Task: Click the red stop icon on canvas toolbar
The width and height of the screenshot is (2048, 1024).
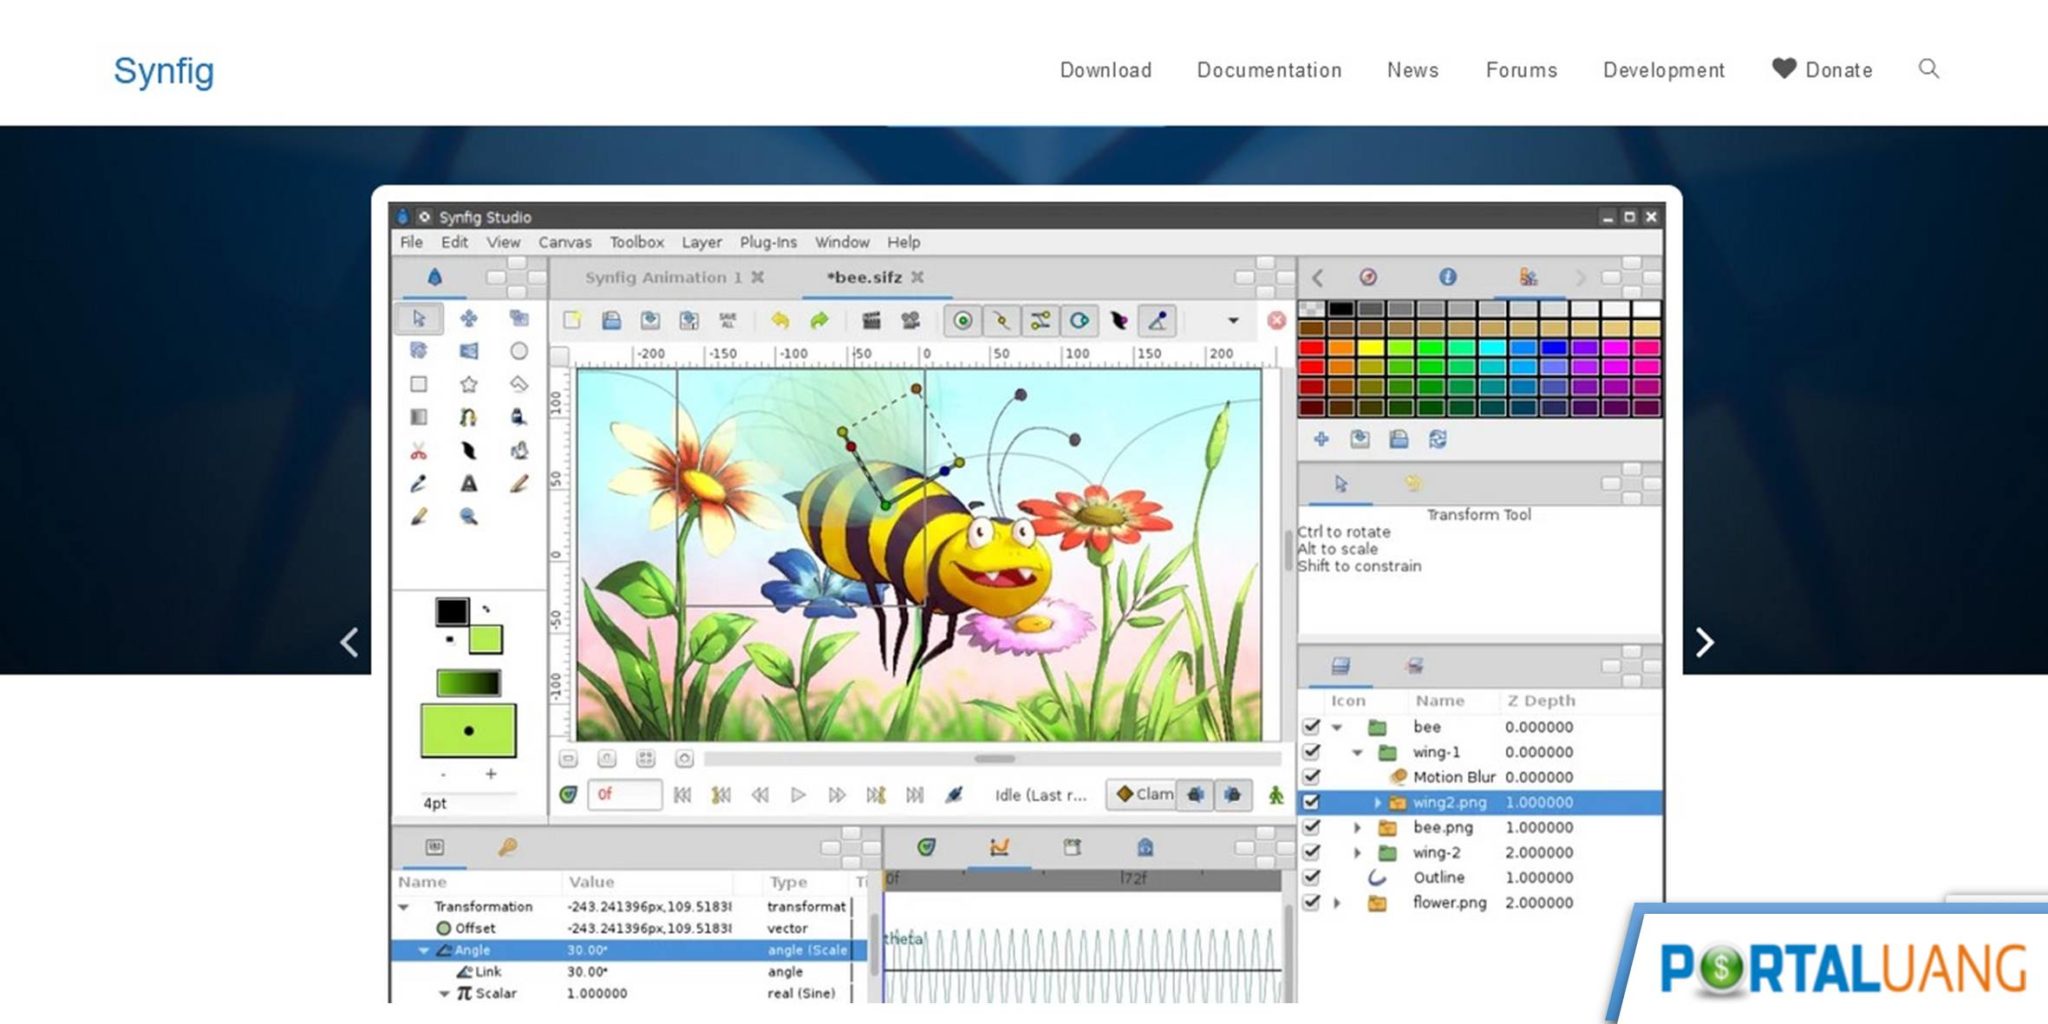Action: pos(1277,320)
